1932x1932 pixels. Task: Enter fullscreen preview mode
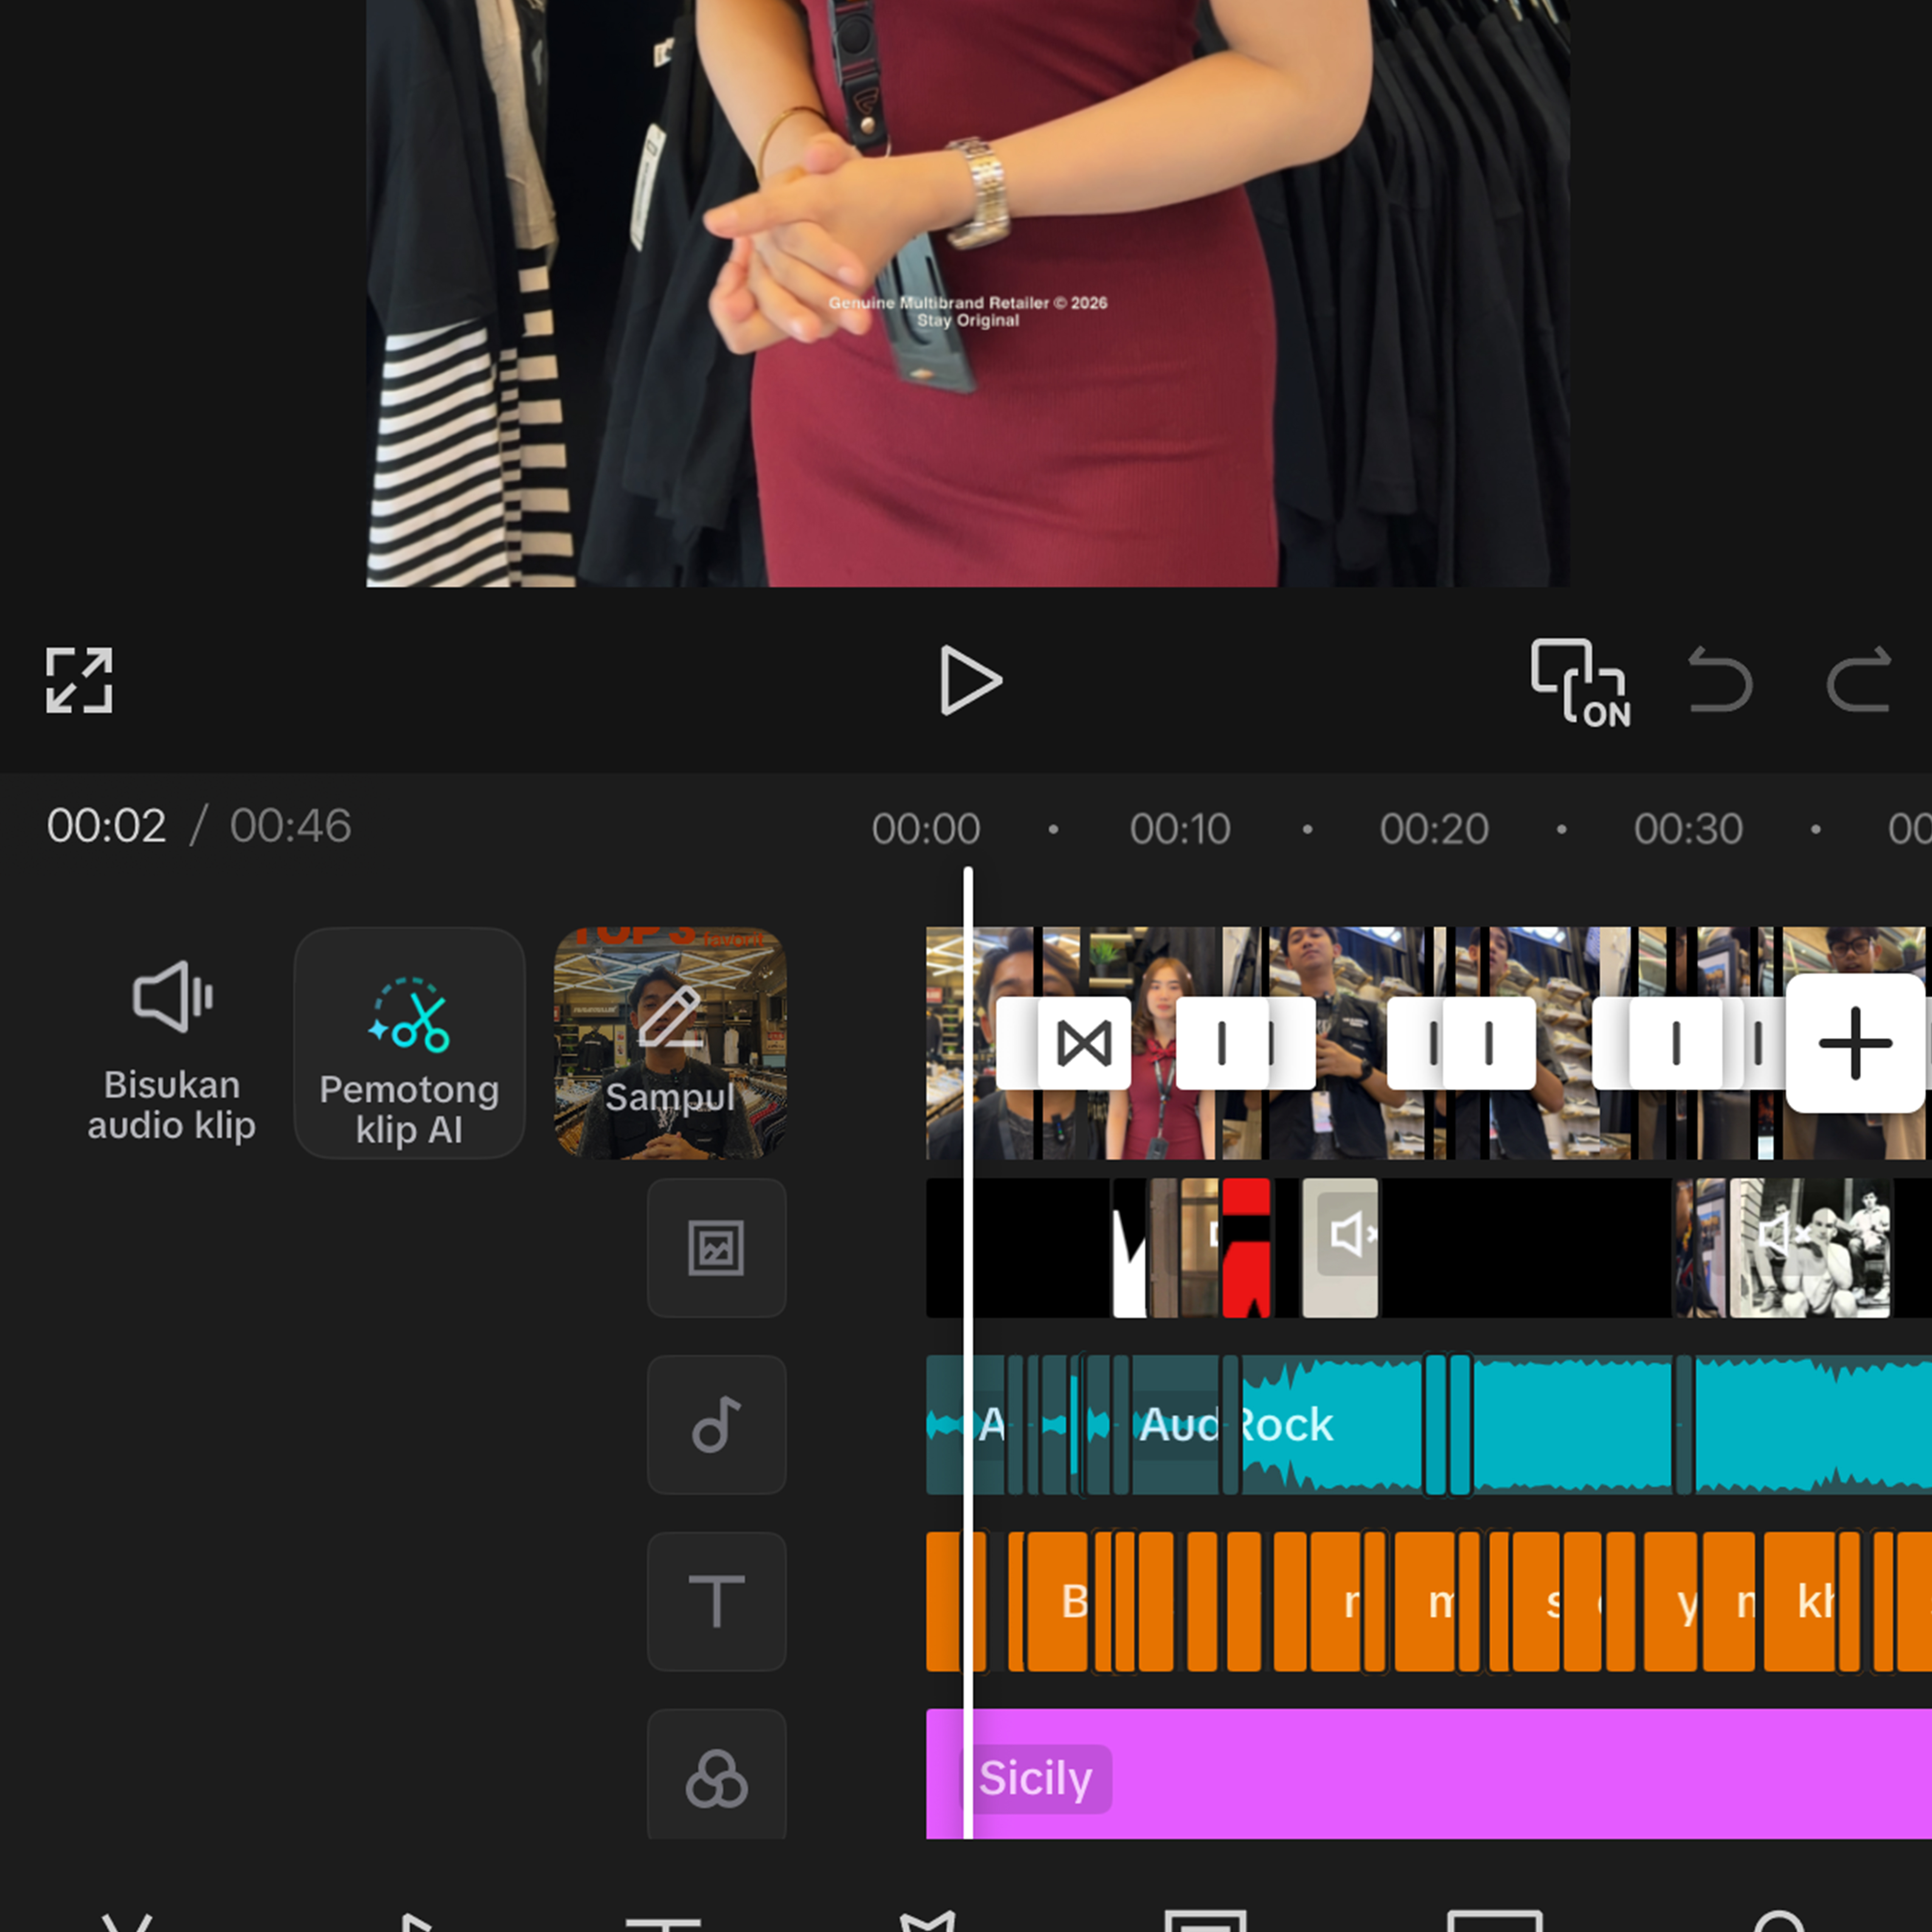tap(79, 680)
